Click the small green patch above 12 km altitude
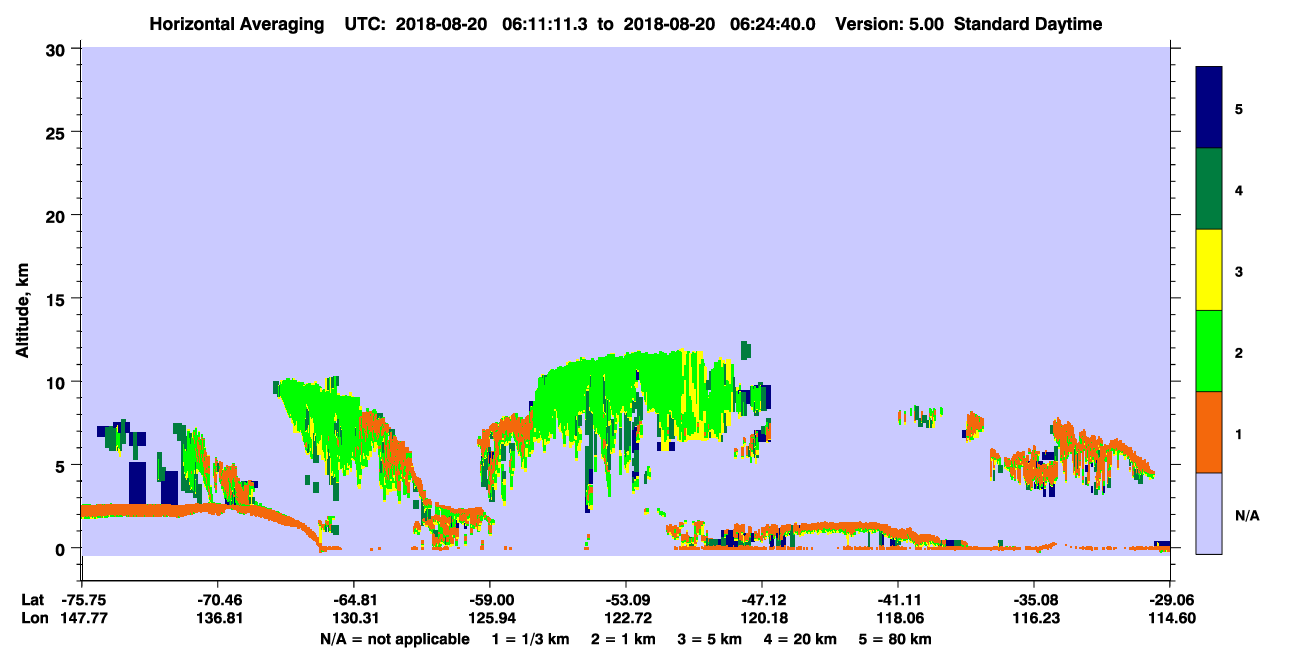 click(x=746, y=349)
